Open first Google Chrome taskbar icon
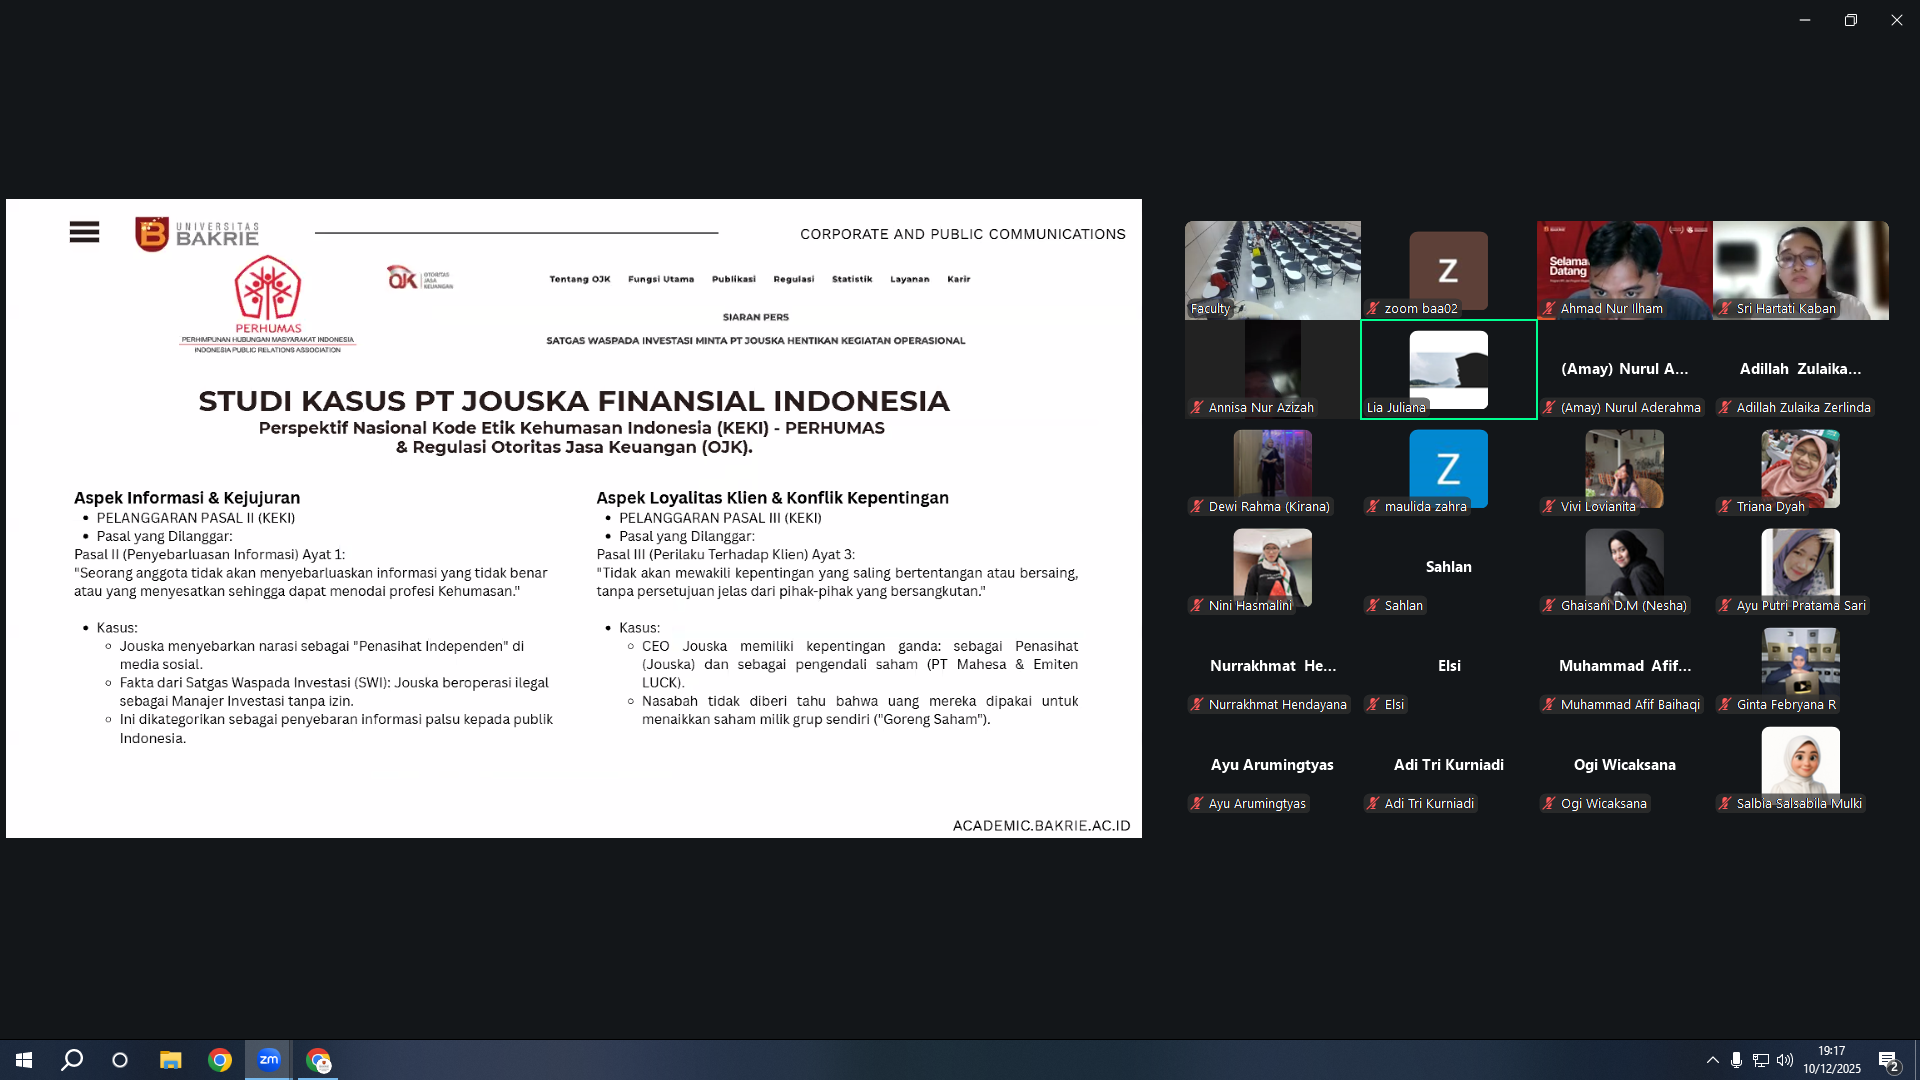Viewport: 1920px width, 1080px height. coord(220,1060)
